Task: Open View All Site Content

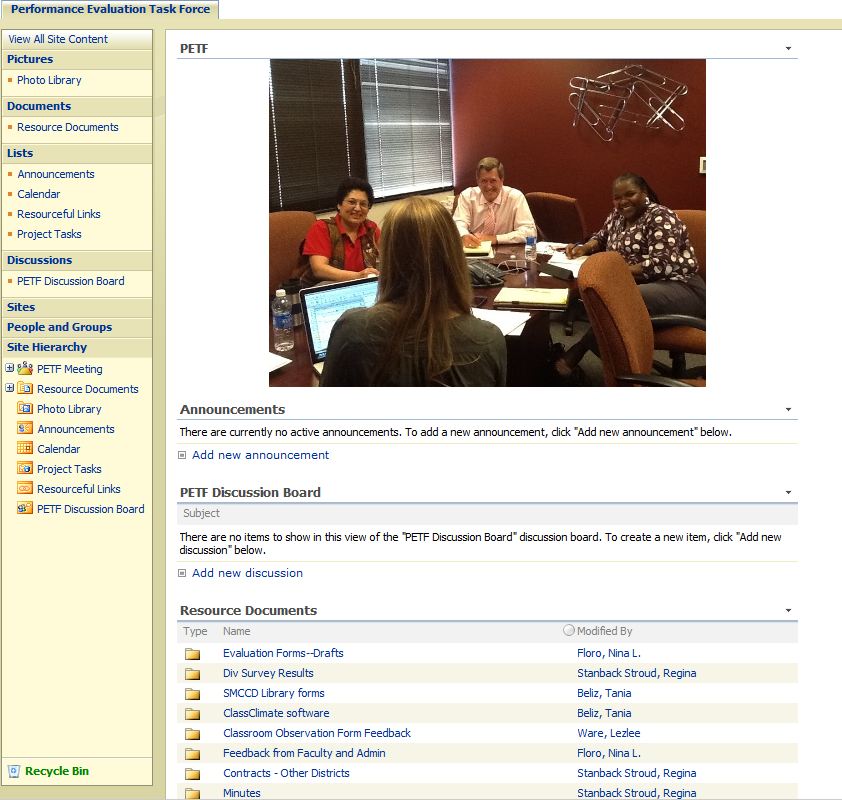Action: click(58, 39)
